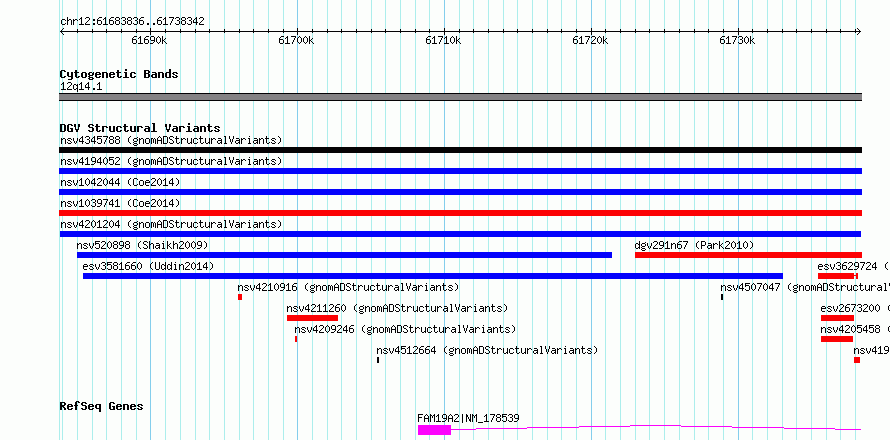The width and height of the screenshot is (890, 440).
Task: Click the red esv3629724 variant bar
Action: pos(837,276)
